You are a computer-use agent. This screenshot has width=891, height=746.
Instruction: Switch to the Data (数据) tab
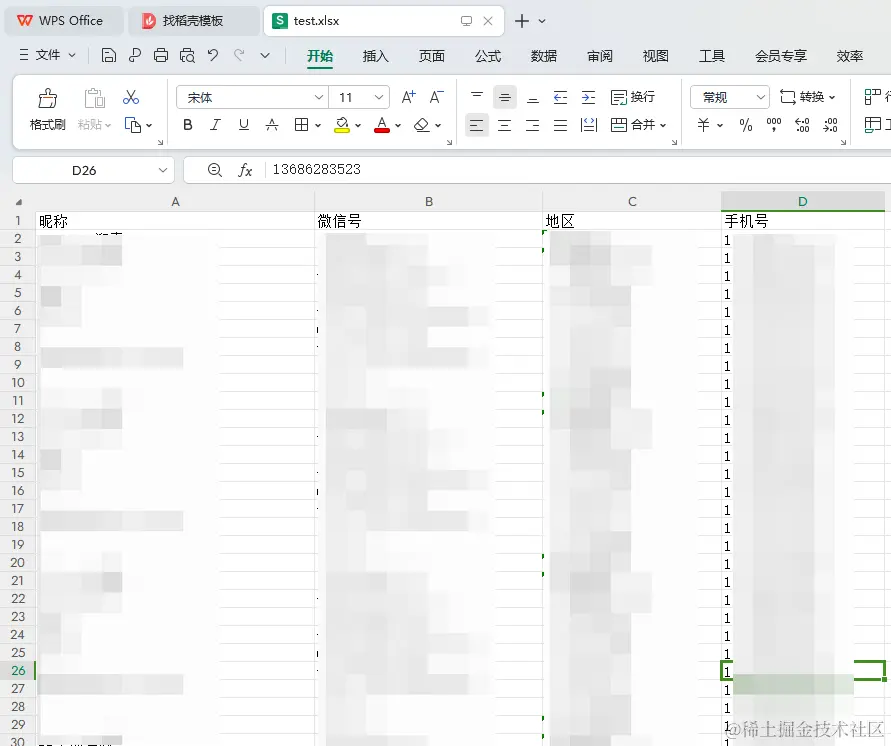pos(544,56)
